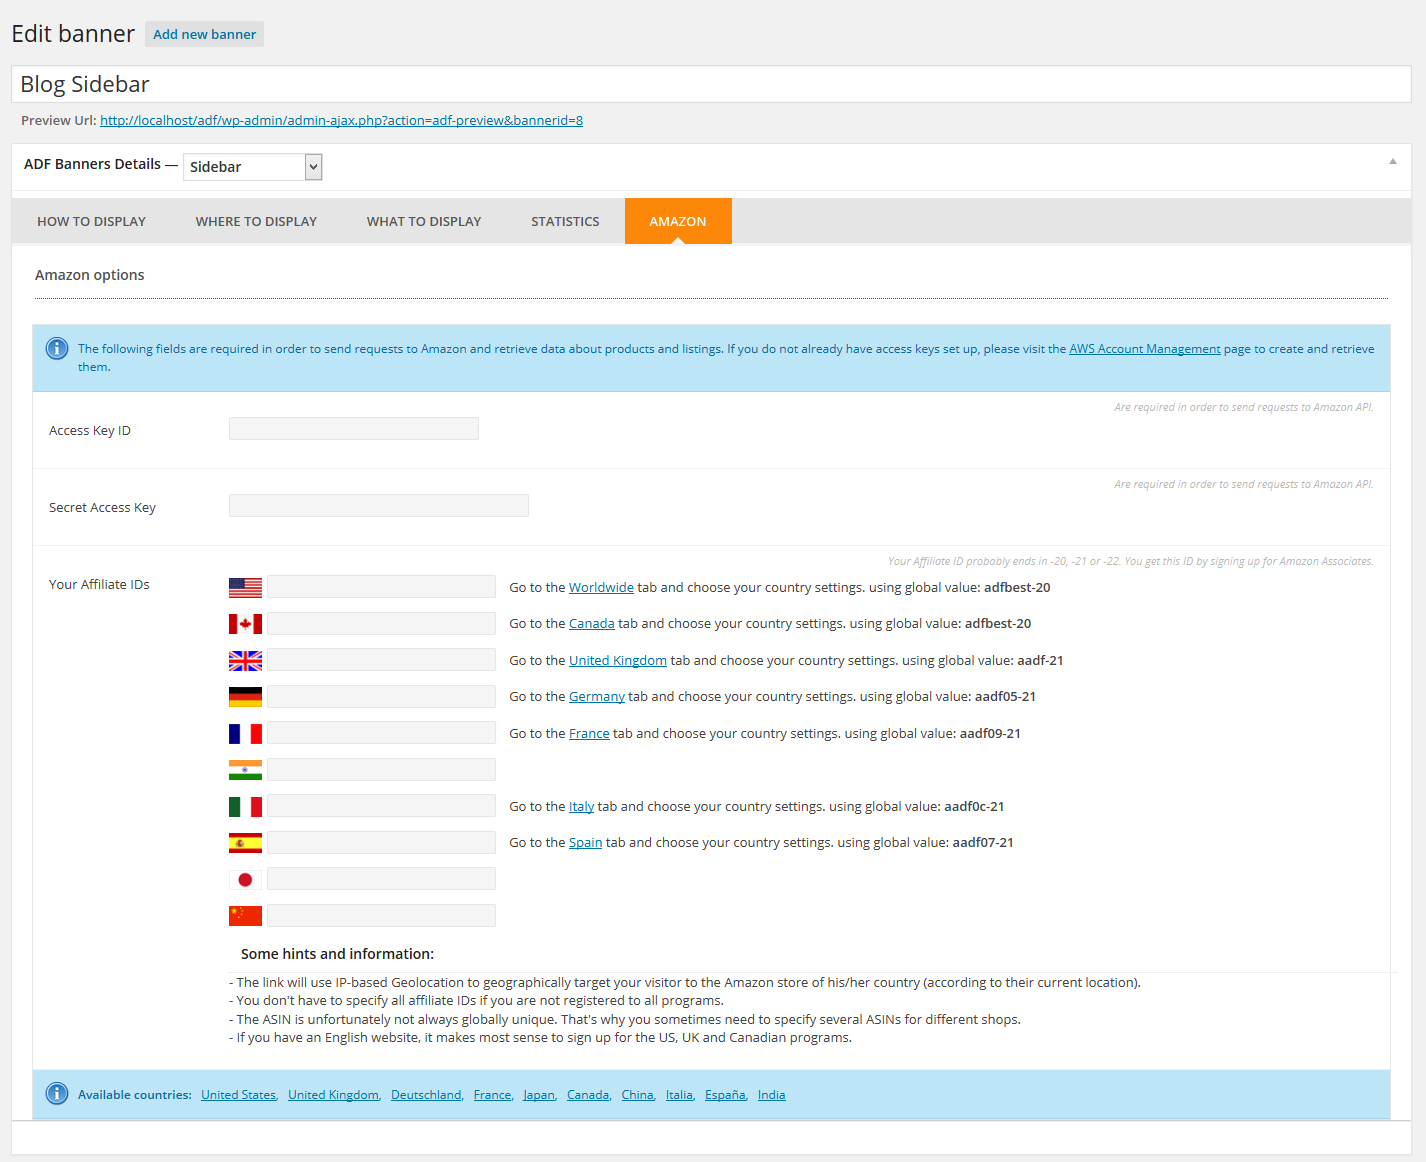
Task: Click the Italy flag icon
Action: pos(245,806)
